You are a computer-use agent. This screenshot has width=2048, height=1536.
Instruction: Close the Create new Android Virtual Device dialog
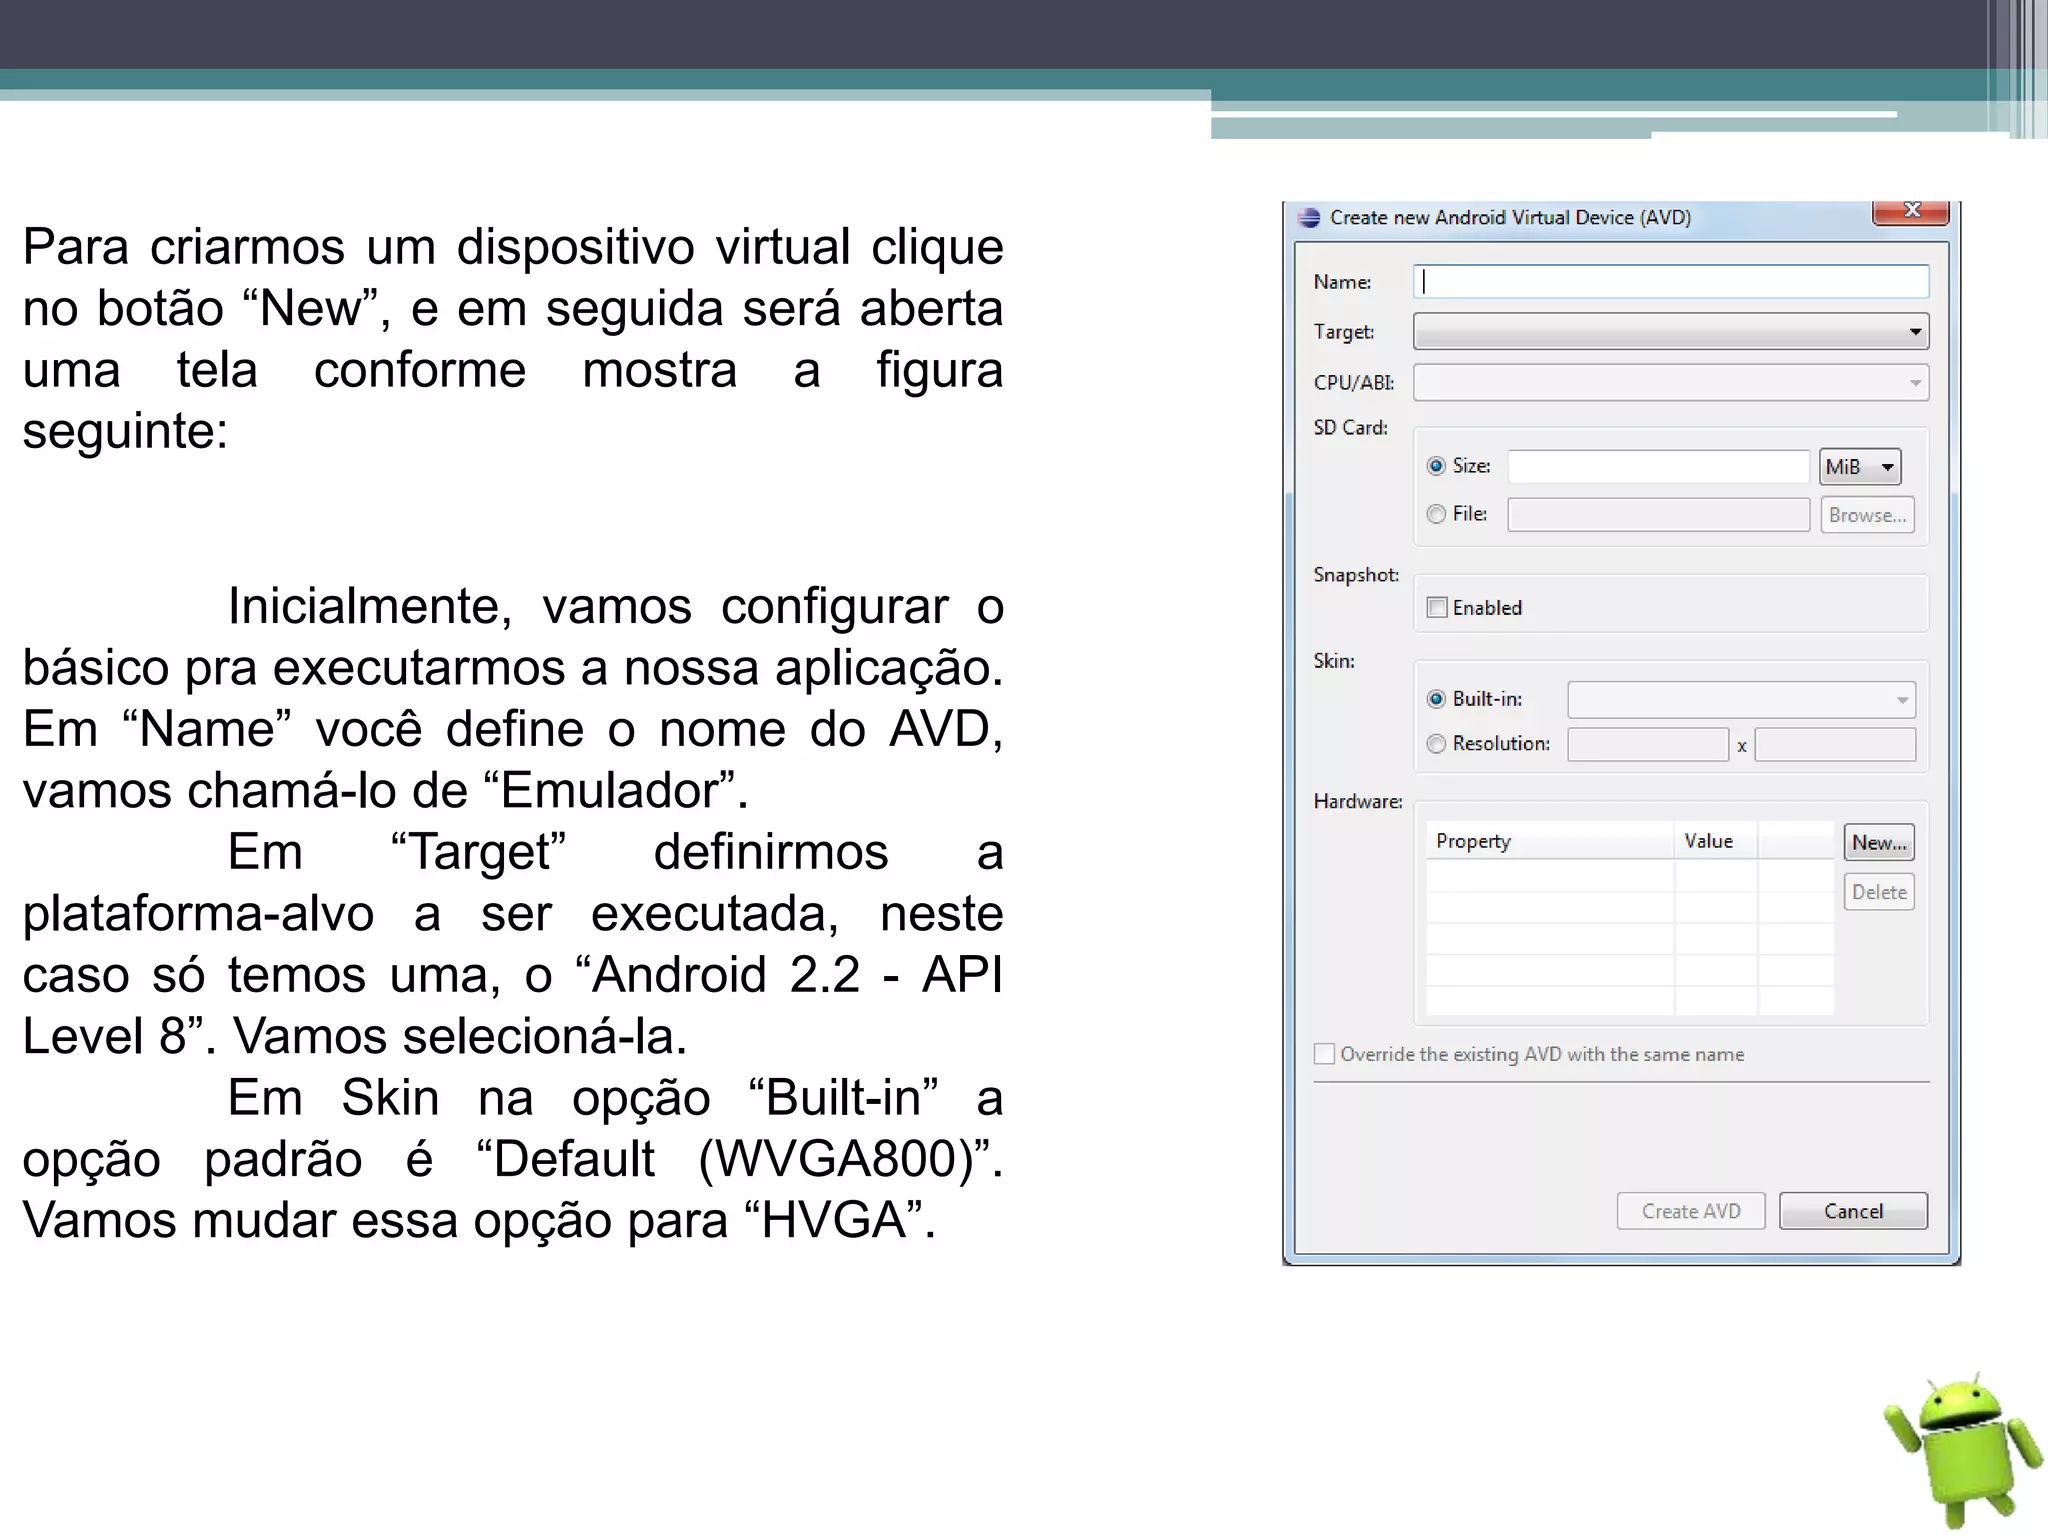click(x=1911, y=211)
